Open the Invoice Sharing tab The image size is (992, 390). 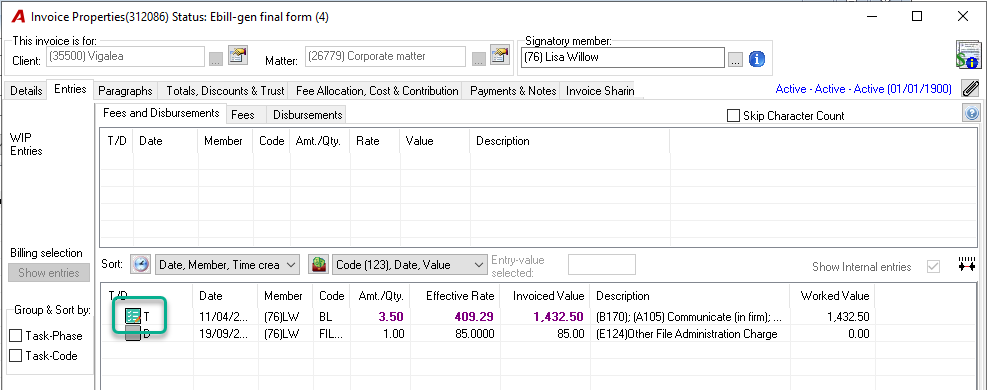[x=600, y=91]
